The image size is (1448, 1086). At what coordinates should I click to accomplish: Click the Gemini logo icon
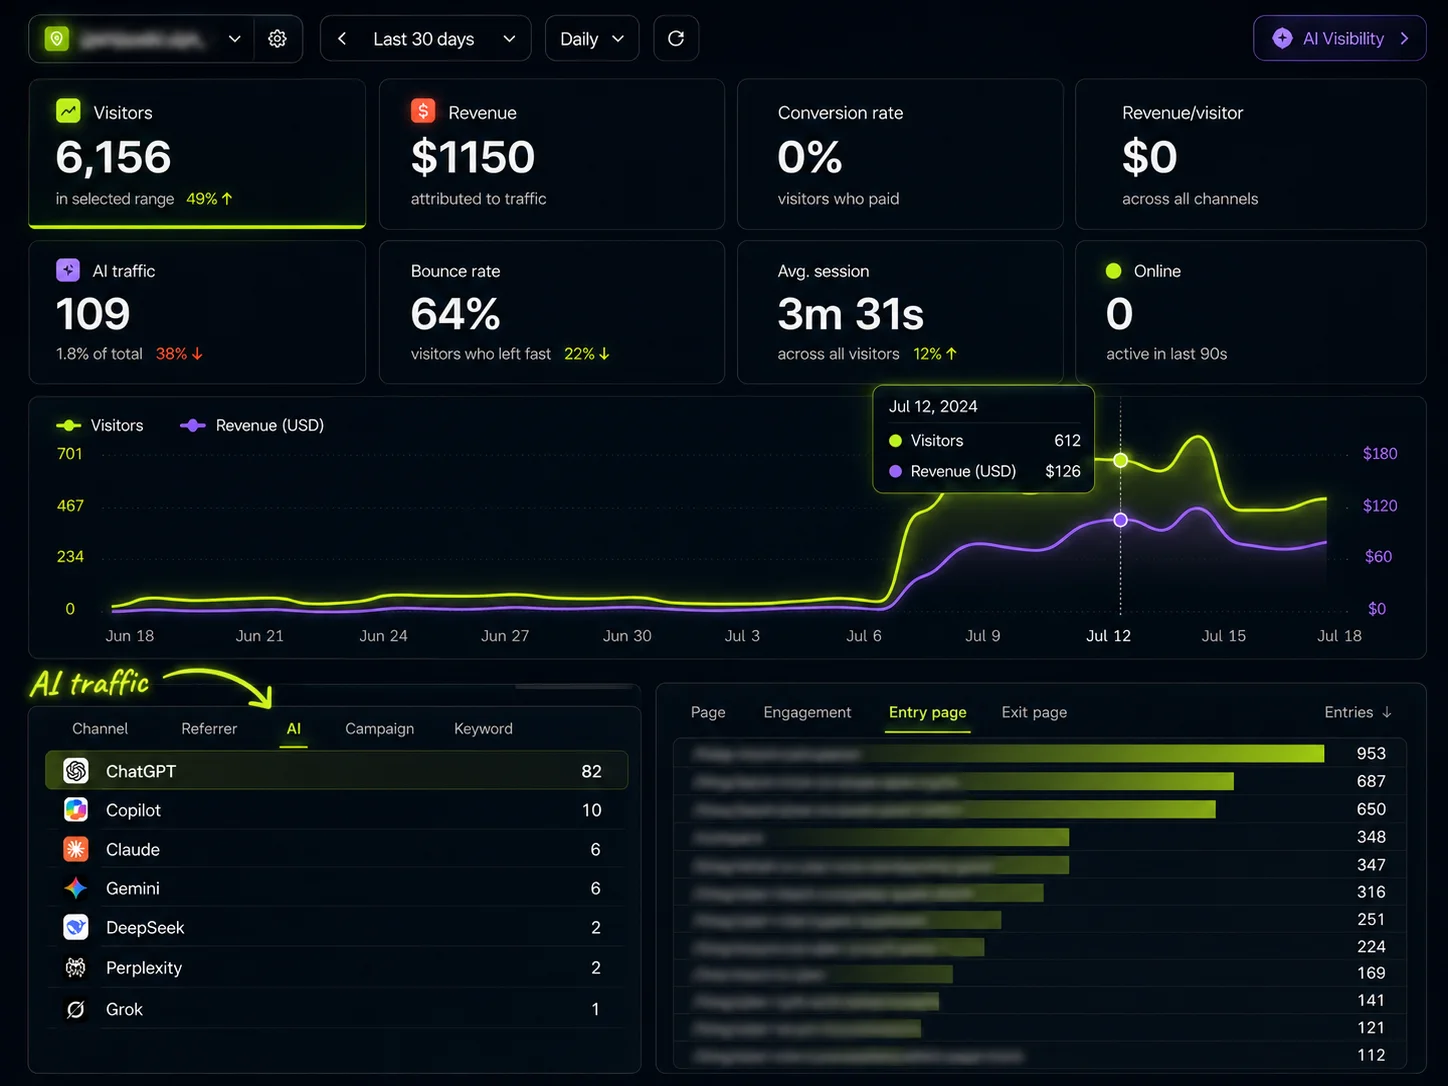coord(76,888)
